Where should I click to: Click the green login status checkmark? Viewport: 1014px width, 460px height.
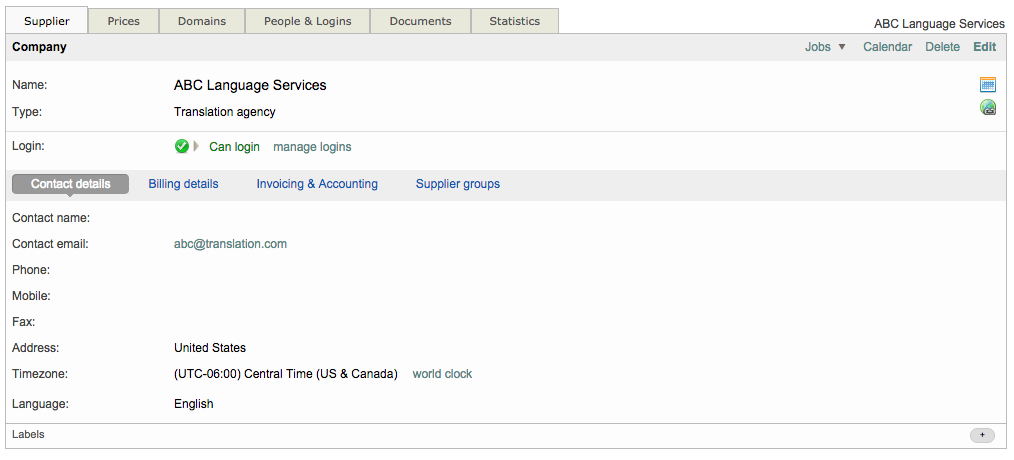182,146
